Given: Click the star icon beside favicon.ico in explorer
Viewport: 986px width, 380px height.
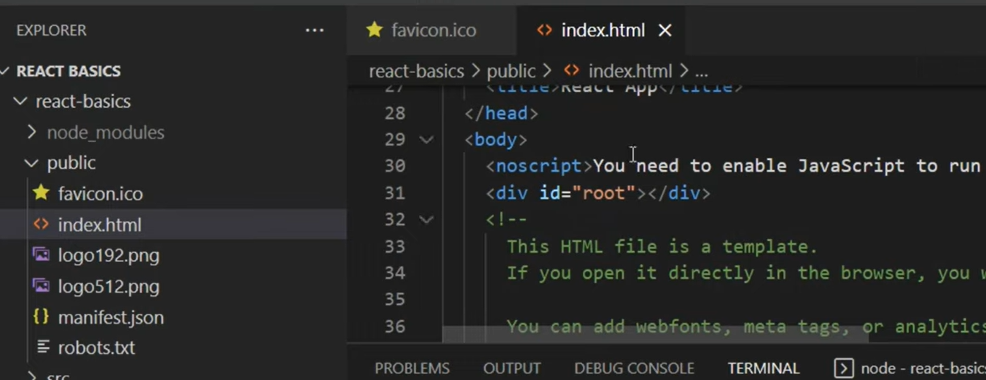Looking at the screenshot, I should [x=41, y=193].
